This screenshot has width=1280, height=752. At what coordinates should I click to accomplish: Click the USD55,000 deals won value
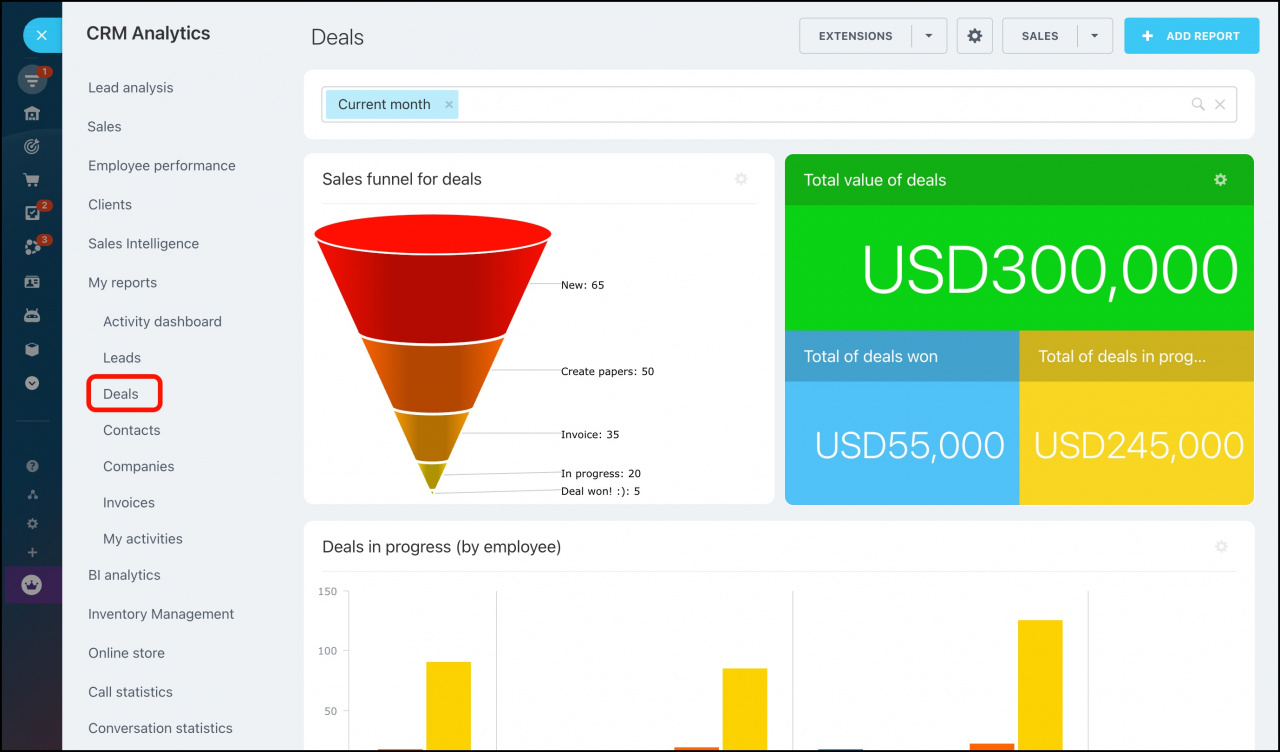point(909,445)
